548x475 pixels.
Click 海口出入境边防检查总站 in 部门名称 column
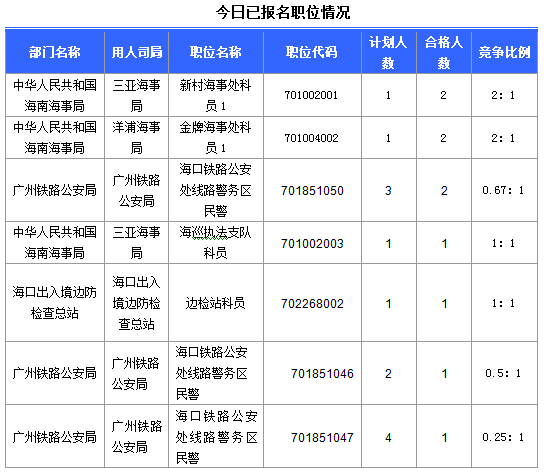point(55,303)
